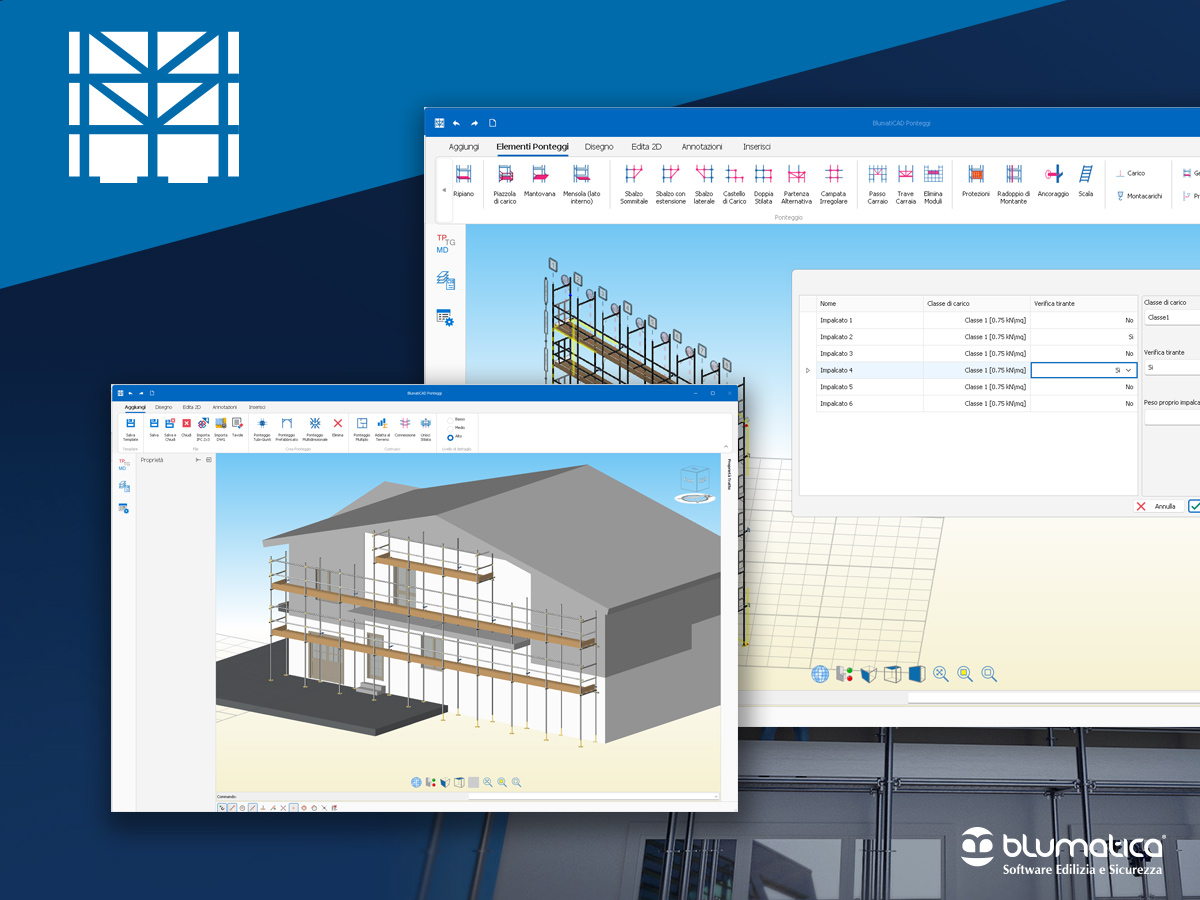This screenshot has height=900, width=1200.
Task: Click Elimina icon in front ribbon
Action: (x=338, y=427)
